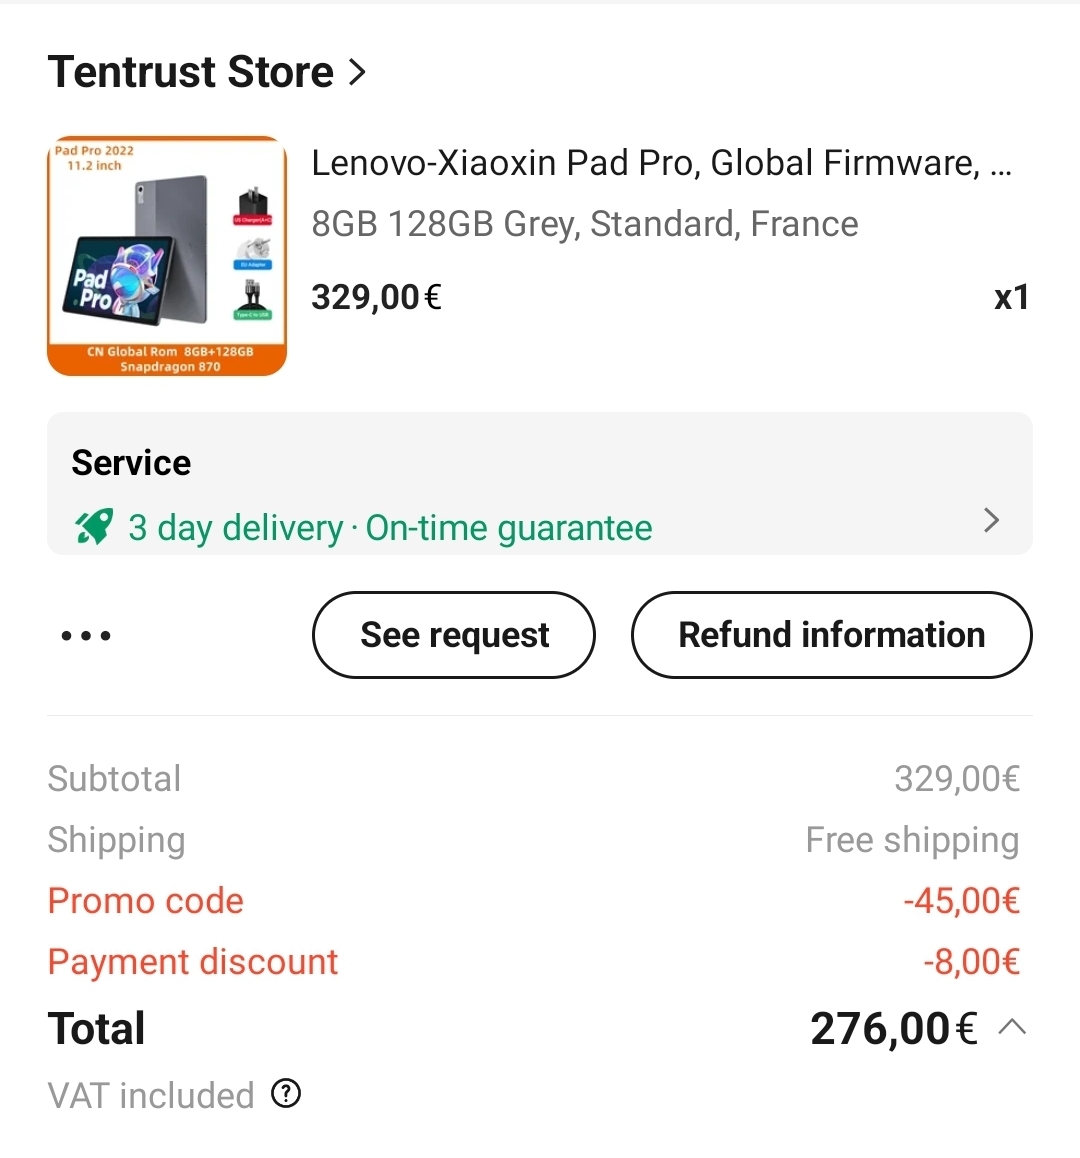The width and height of the screenshot is (1080, 1158).
Task: Collapse the total price breakdown caret
Action: pyautogui.click(x=1012, y=1027)
